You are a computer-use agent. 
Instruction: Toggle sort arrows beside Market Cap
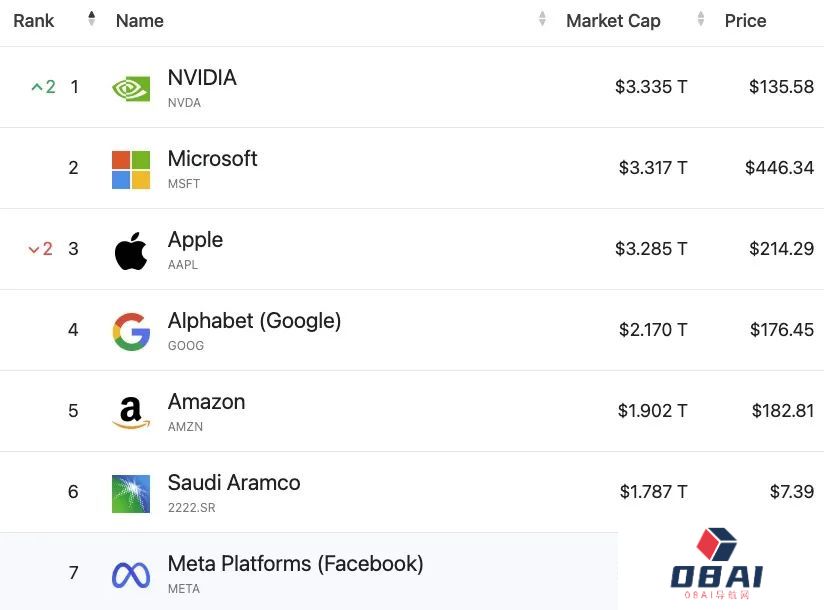click(x=701, y=19)
